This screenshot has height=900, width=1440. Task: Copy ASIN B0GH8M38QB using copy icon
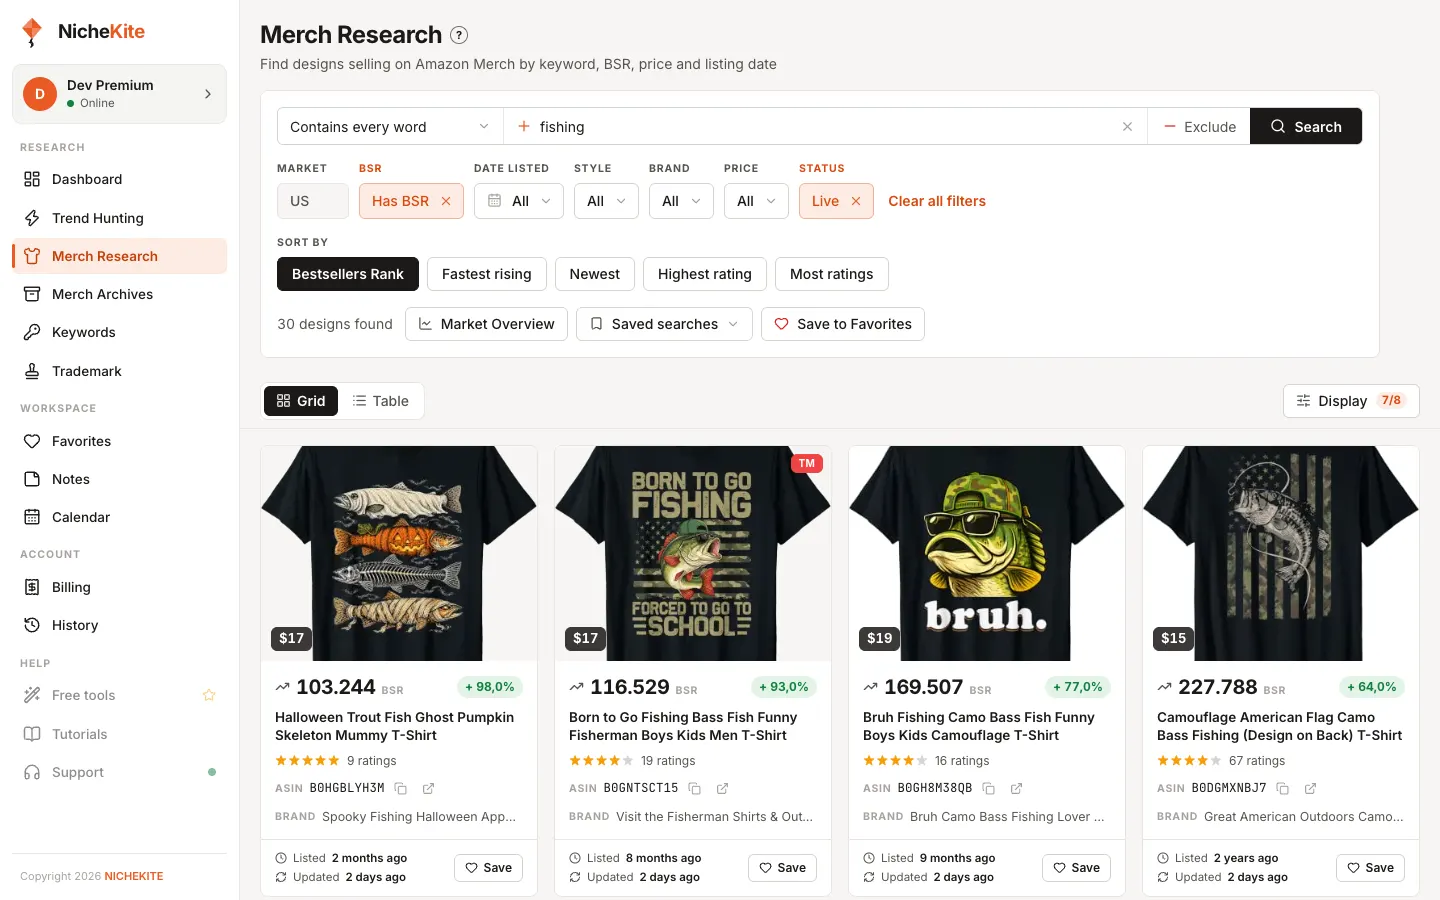pyautogui.click(x=989, y=788)
